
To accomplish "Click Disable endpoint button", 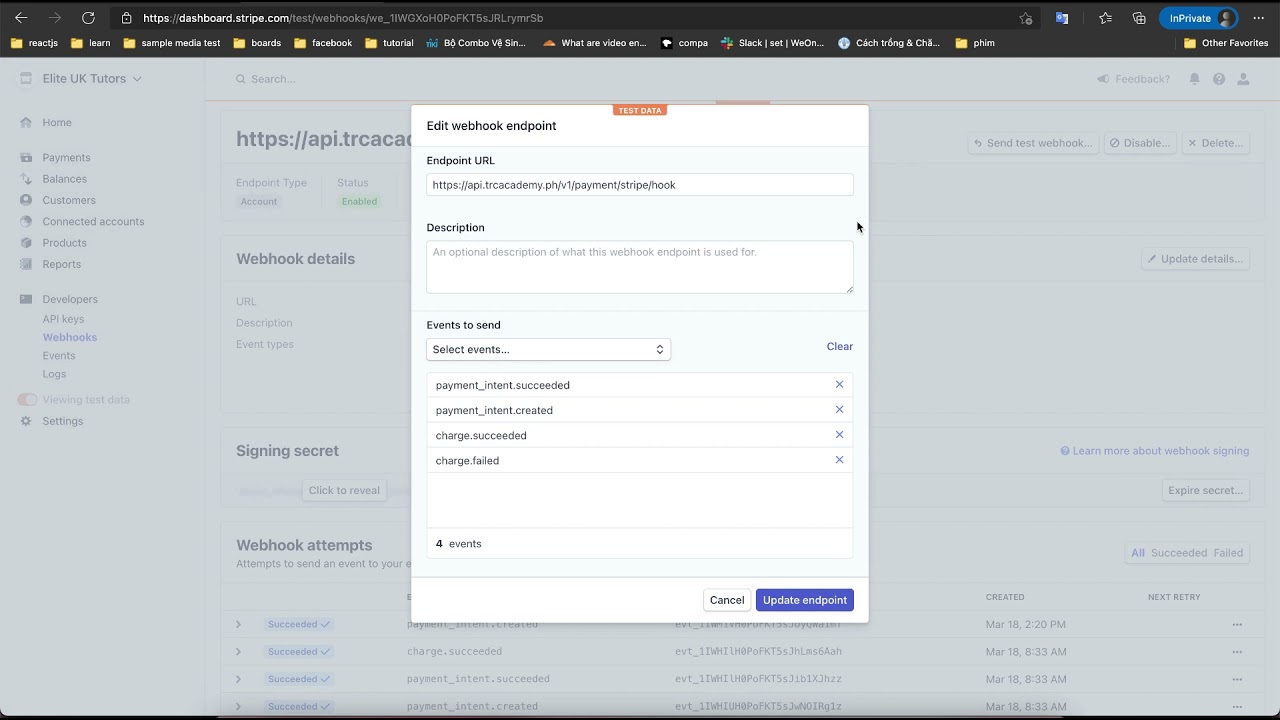I will coord(1140,143).
